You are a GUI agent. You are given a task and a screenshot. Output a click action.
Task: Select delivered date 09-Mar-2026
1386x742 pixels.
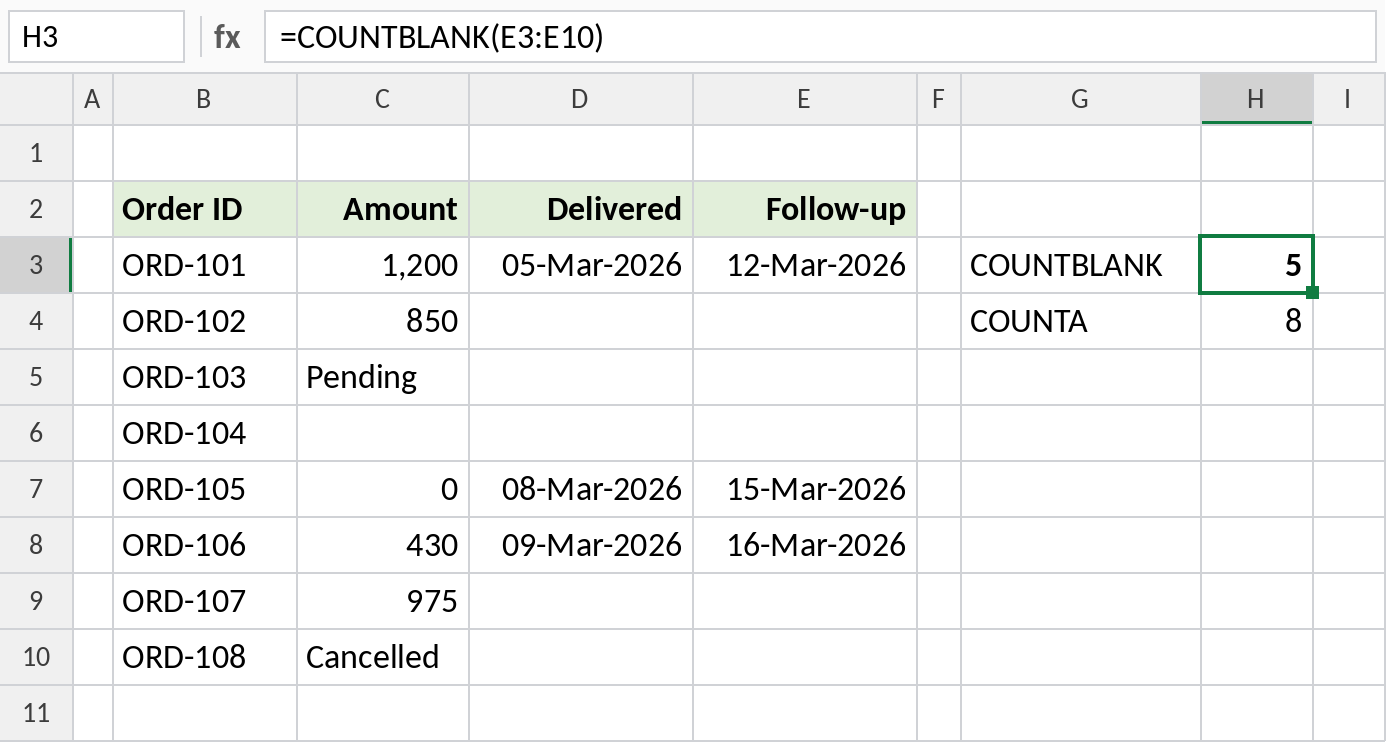click(x=581, y=545)
